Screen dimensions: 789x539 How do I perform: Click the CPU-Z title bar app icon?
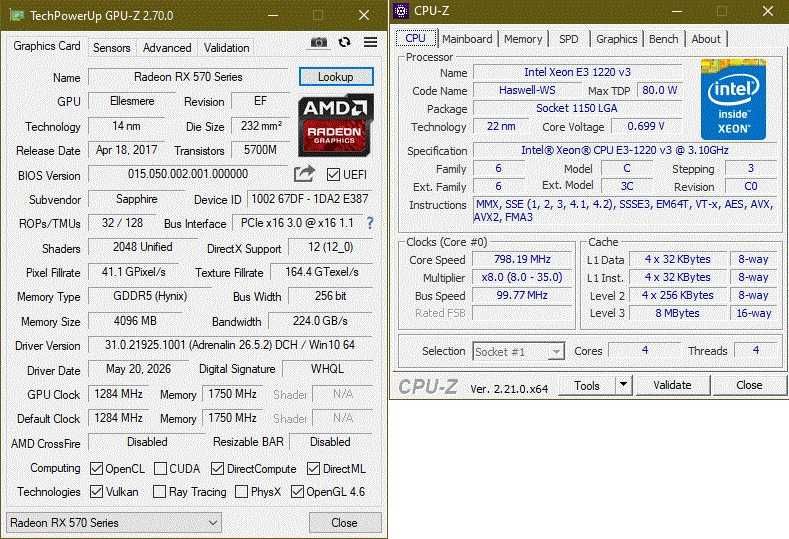coord(401,11)
